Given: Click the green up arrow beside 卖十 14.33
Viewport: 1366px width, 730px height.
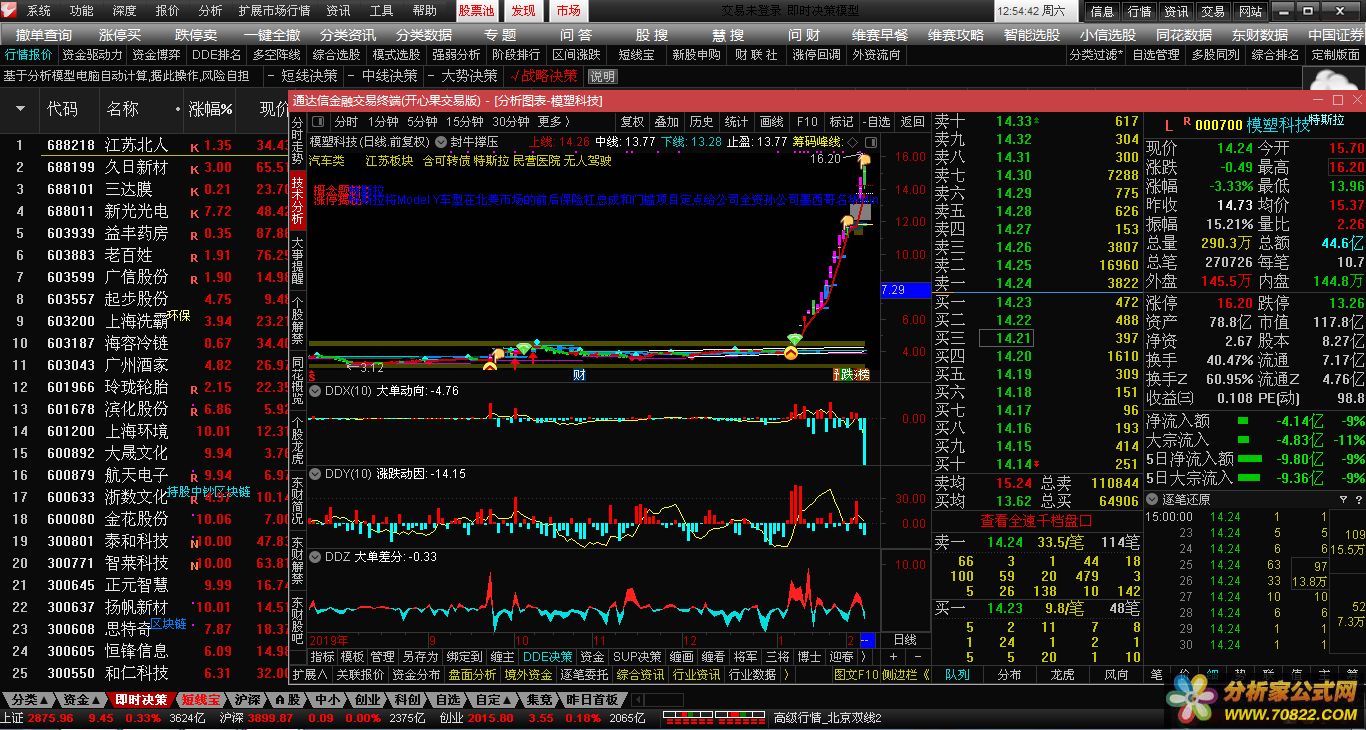Looking at the screenshot, I should (1036, 122).
